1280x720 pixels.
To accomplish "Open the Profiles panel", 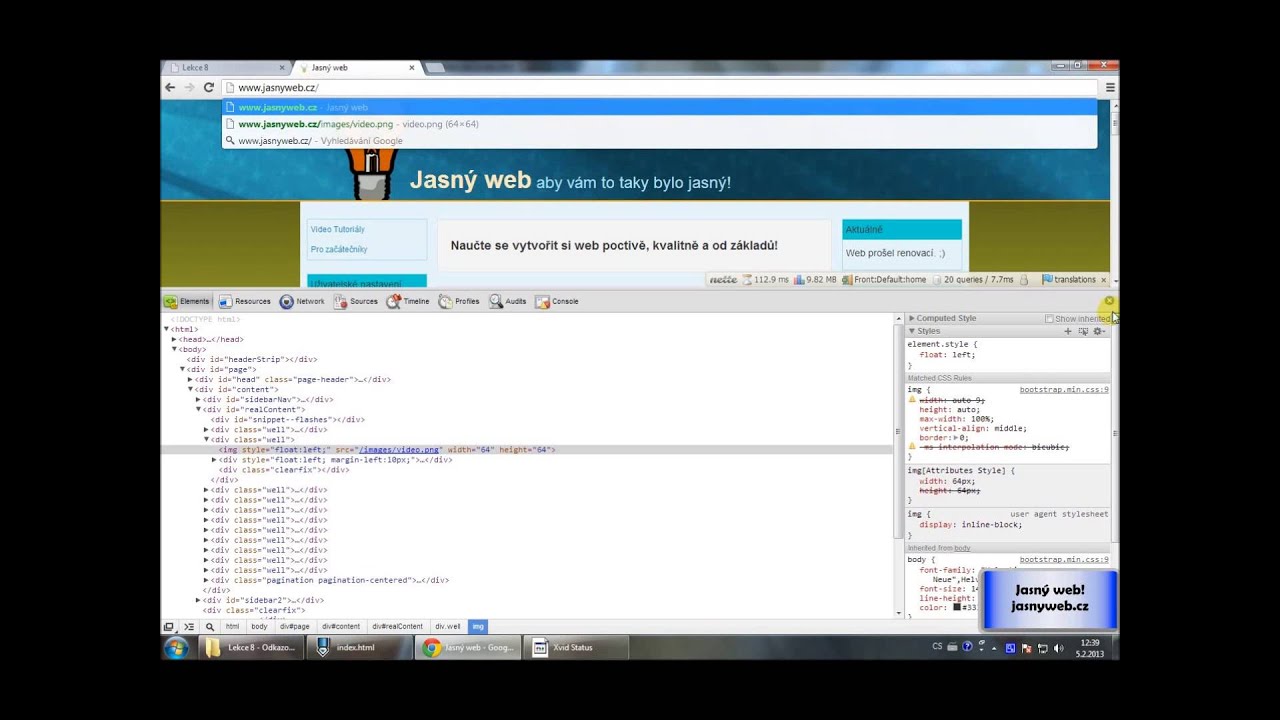I will click(459, 301).
